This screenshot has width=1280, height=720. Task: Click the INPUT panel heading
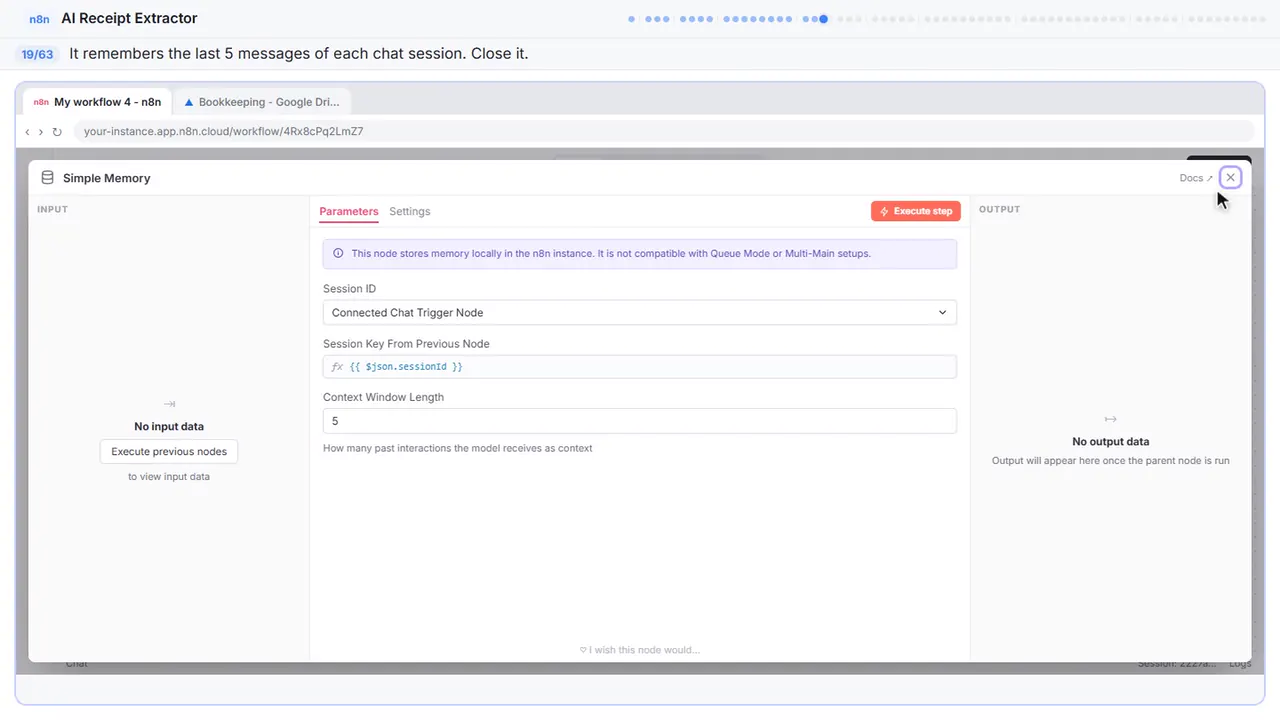pos(52,209)
